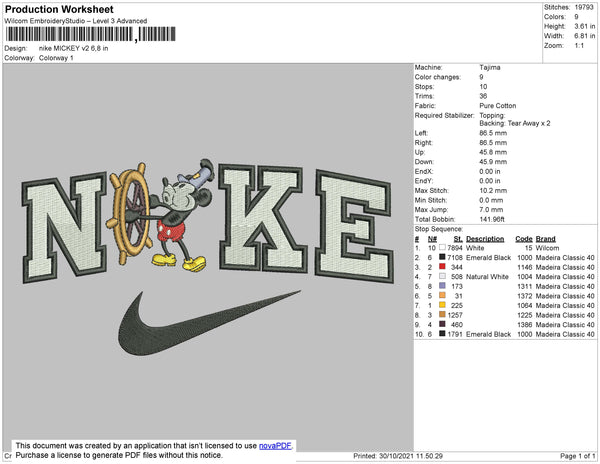Click the Down value '45.9 mm'
The height and width of the screenshot is (464, 600).
pos(493,162)
